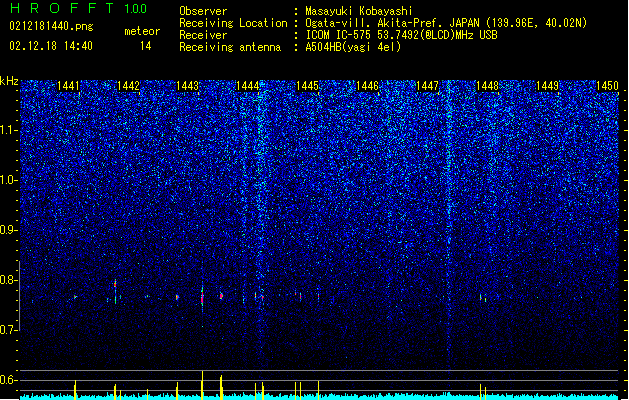Select antenna value A504HB(yagi 4el)
The image size is (629, 400).
[x=353, y=47]
